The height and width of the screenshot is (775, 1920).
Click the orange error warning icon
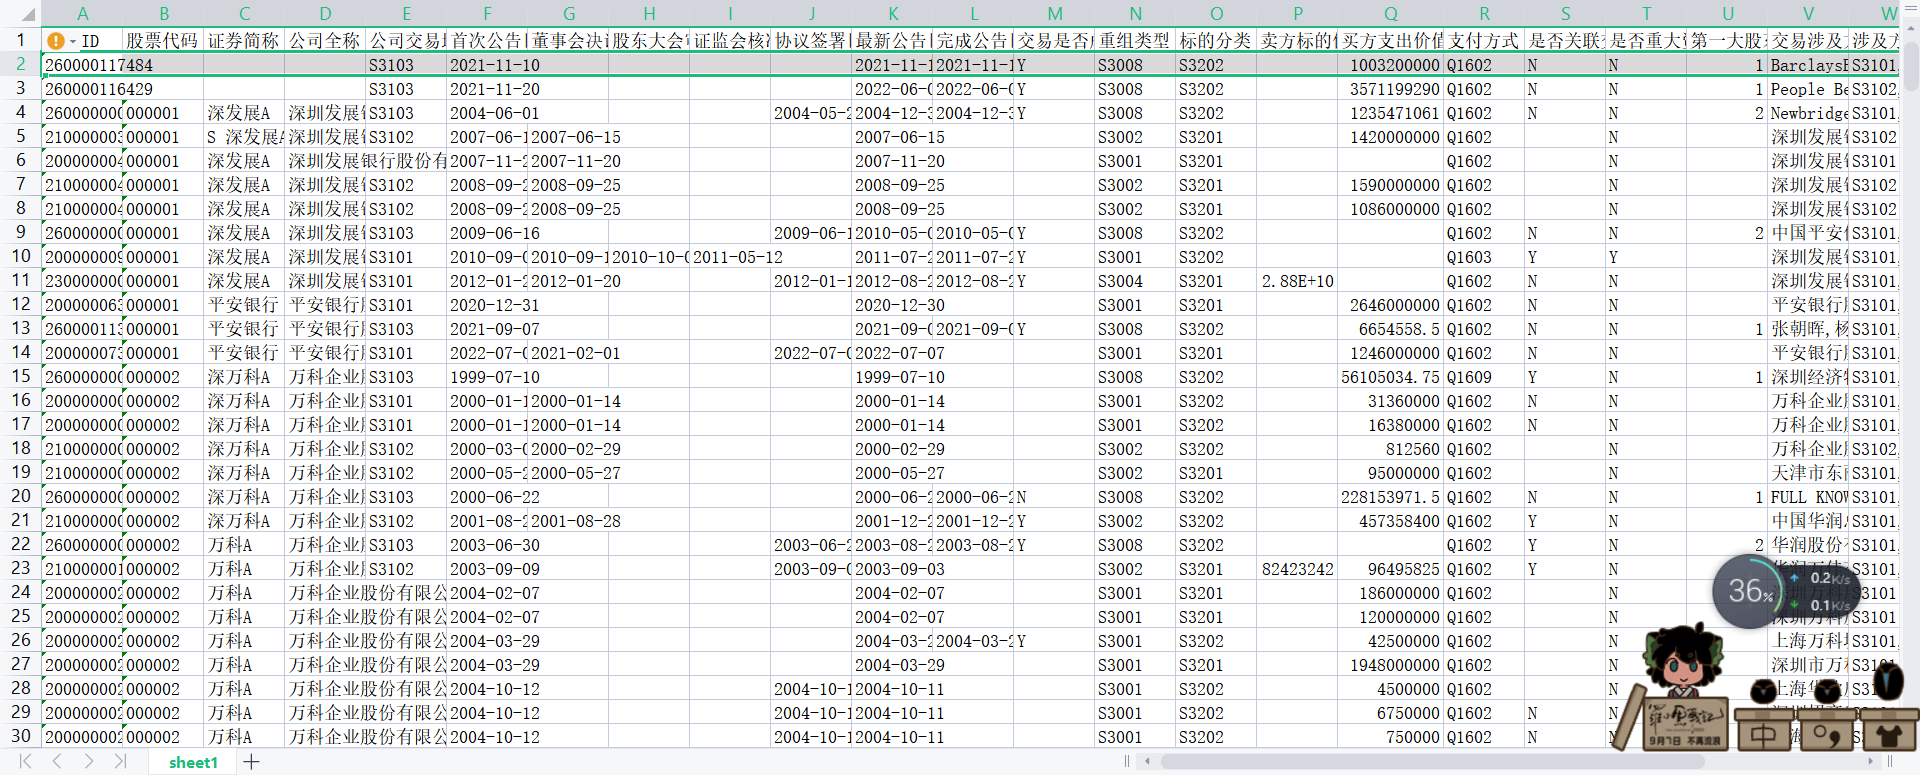click(x=56, y=41)
